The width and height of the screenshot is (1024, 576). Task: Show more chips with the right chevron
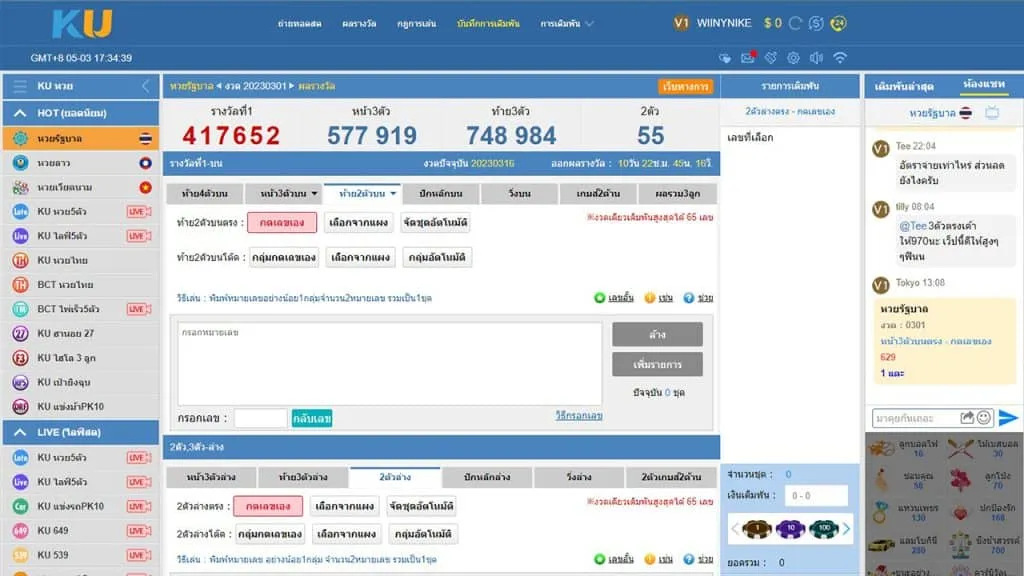tap(846, 528)
